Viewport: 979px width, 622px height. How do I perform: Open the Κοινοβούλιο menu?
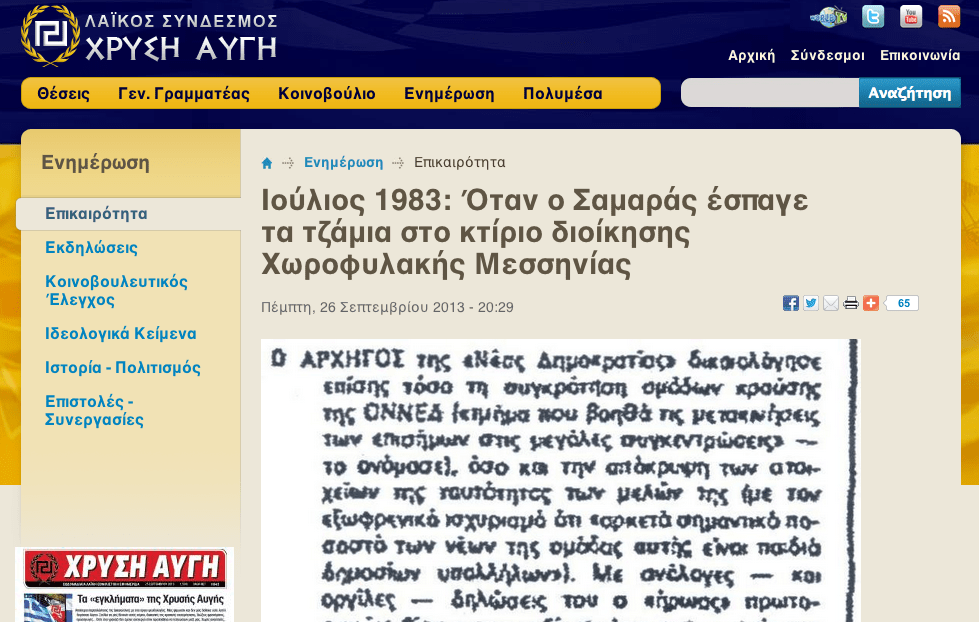(x=327, y=94)
